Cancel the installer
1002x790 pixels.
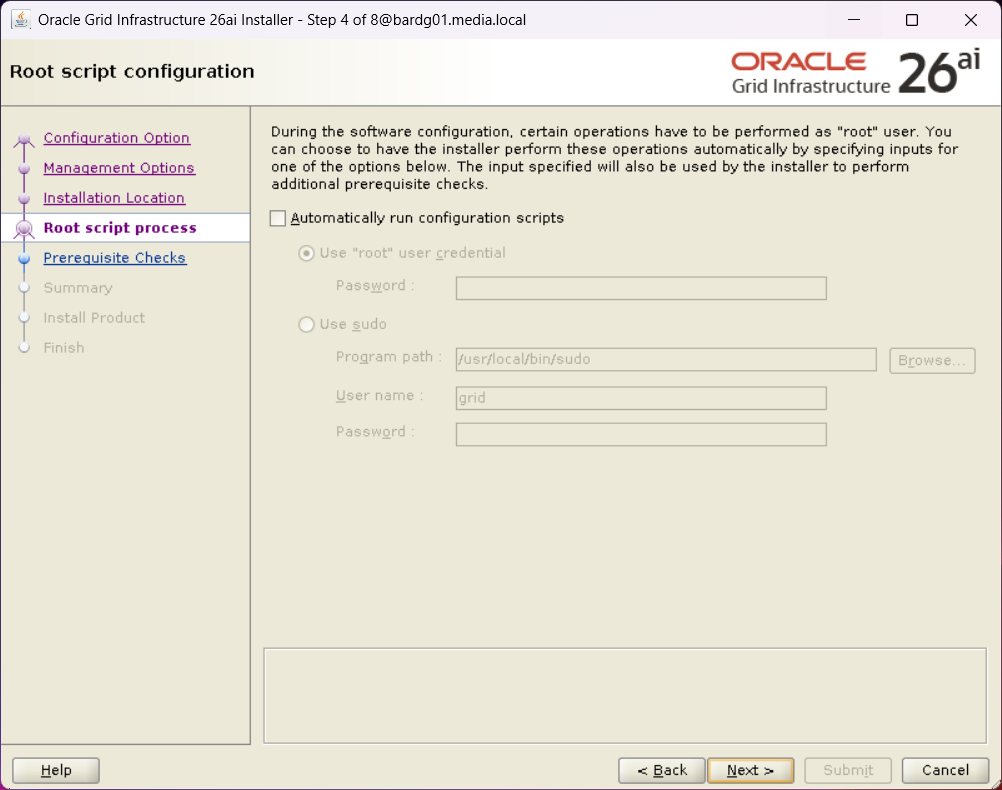tap(945, 770)
